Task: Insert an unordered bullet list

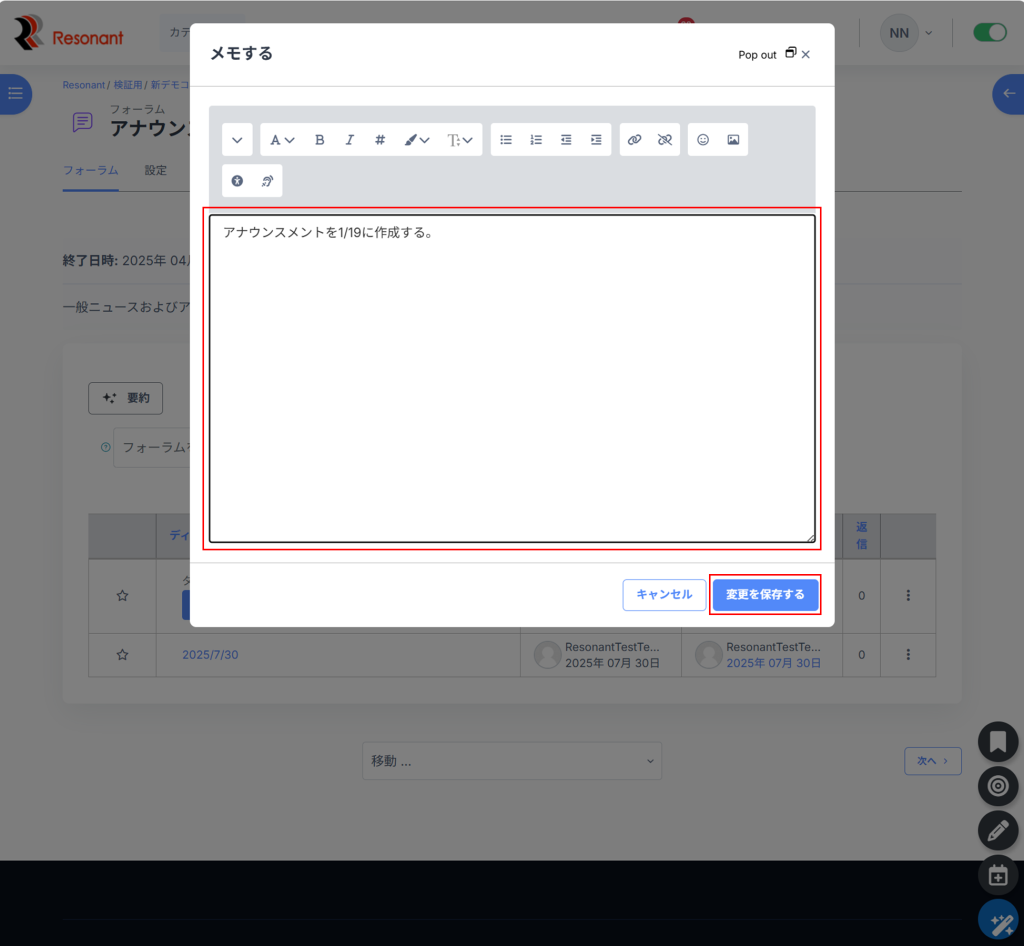Action: pyautogui.click(x=506, y=140)
